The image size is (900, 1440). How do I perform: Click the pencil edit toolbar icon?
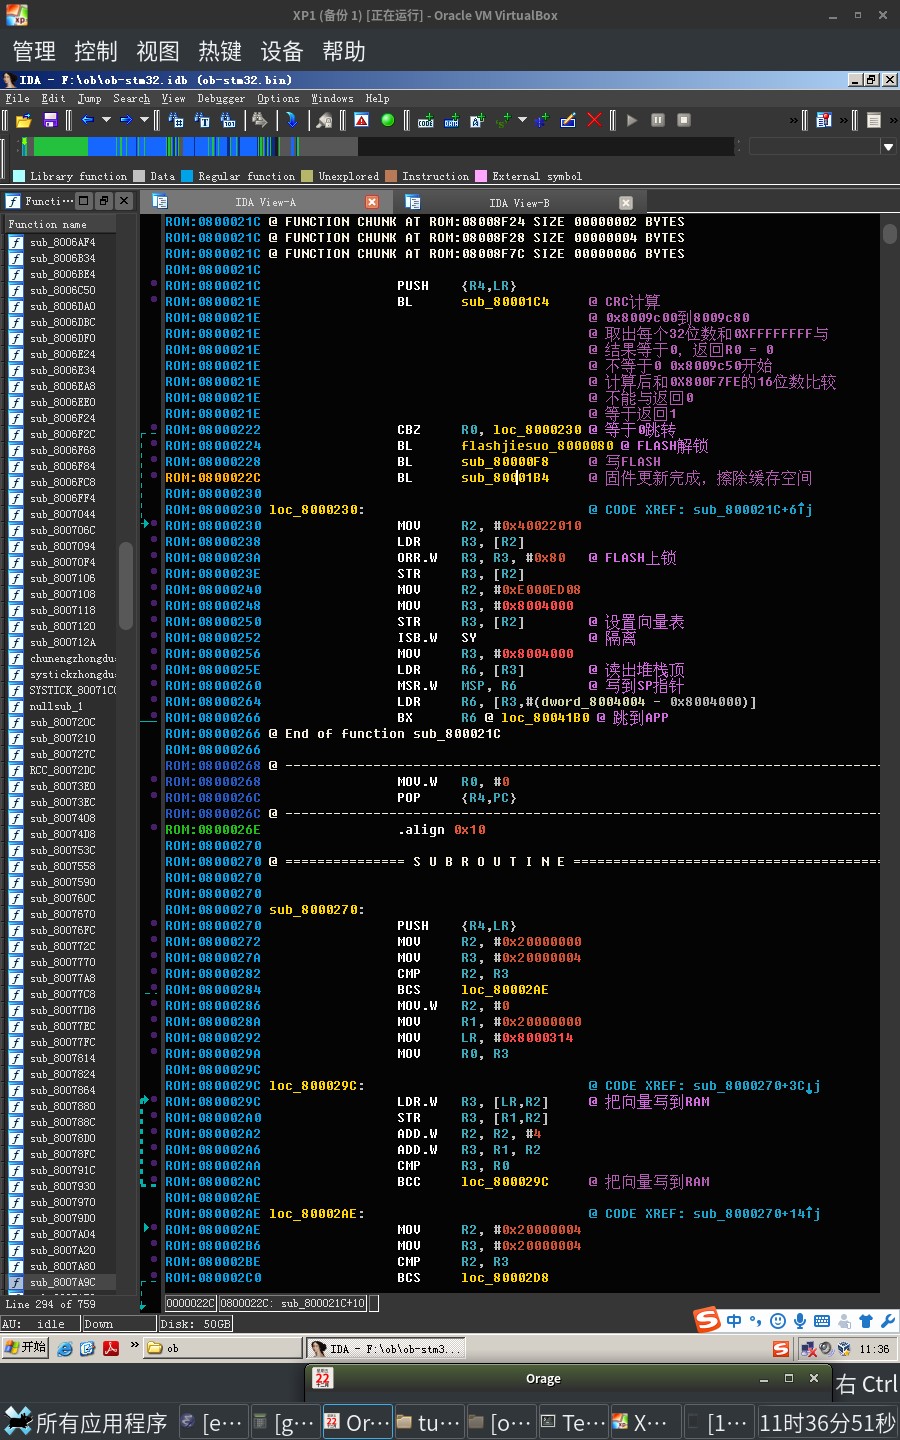(568, 121)
